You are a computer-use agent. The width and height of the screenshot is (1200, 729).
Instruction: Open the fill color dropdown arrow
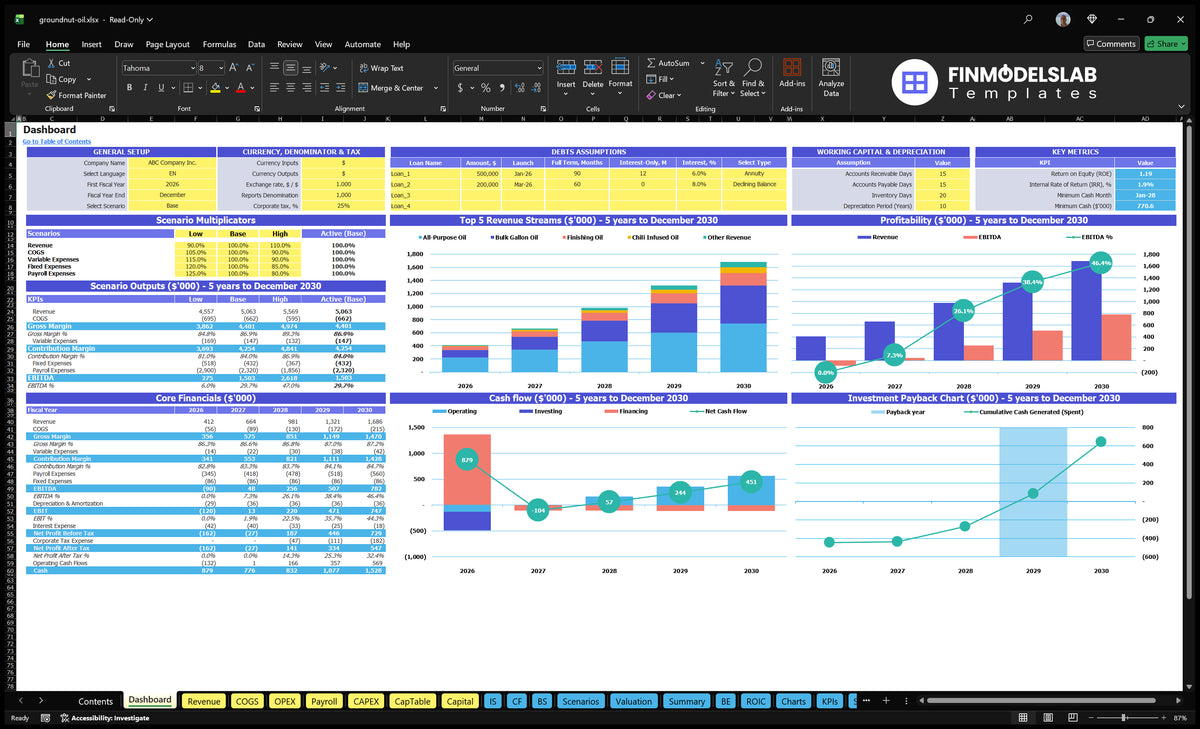click(x=226, y=88)
